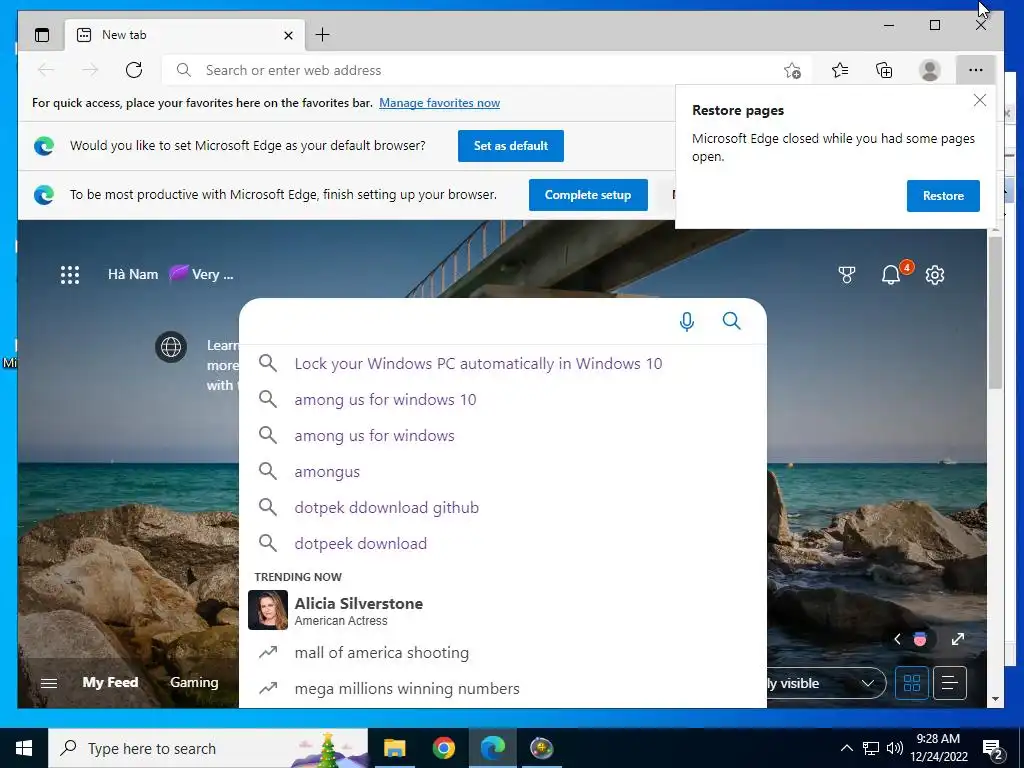Screen dimensions: 1024x768
Task: Start voice search with microphone icon
Action: point(686,321)
